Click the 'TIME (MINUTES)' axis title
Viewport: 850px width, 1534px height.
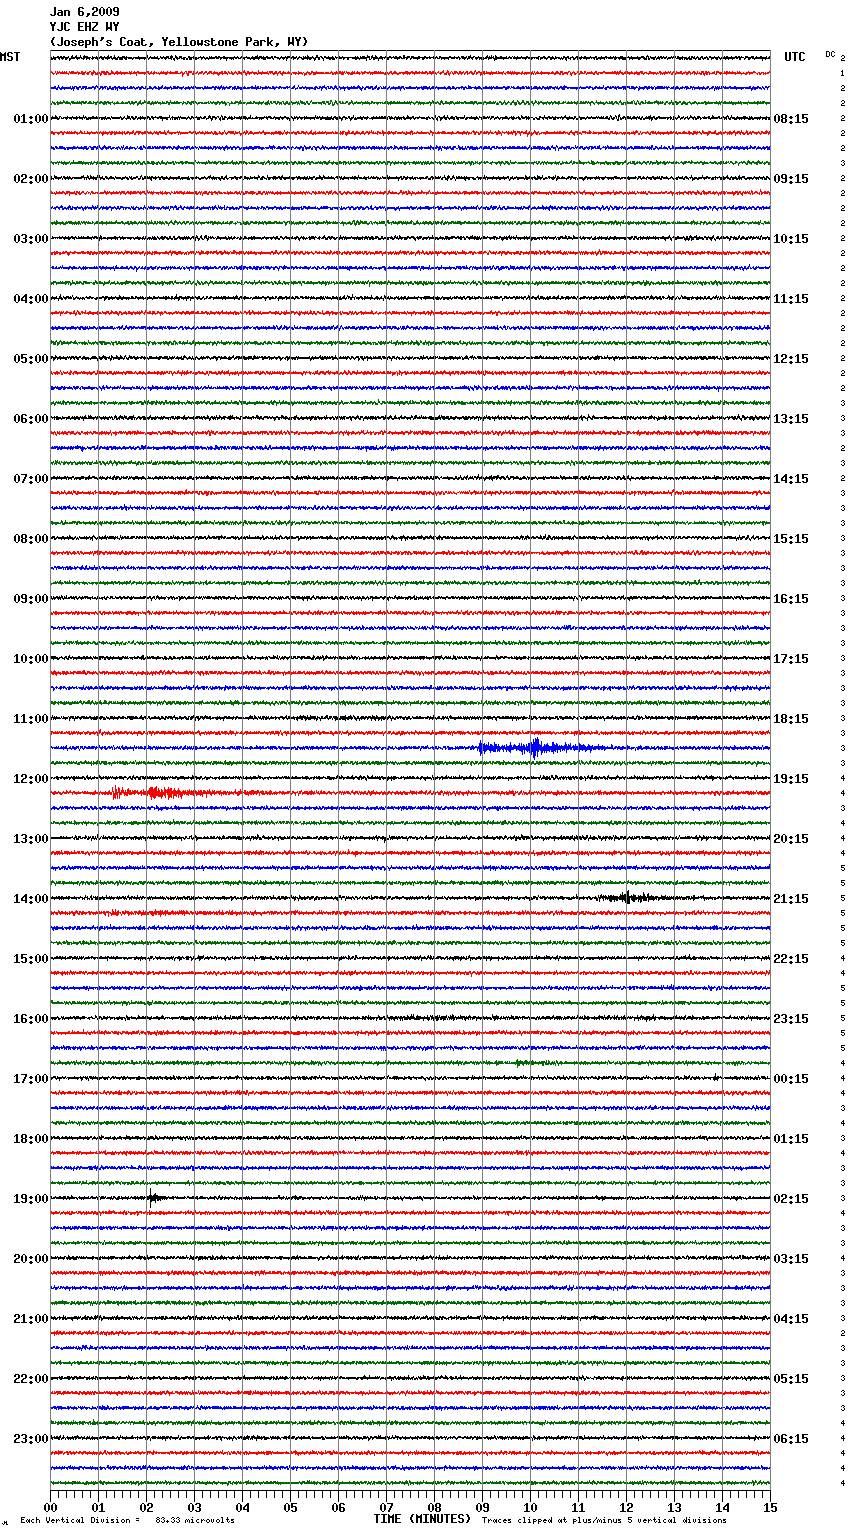click(422, 1519)
